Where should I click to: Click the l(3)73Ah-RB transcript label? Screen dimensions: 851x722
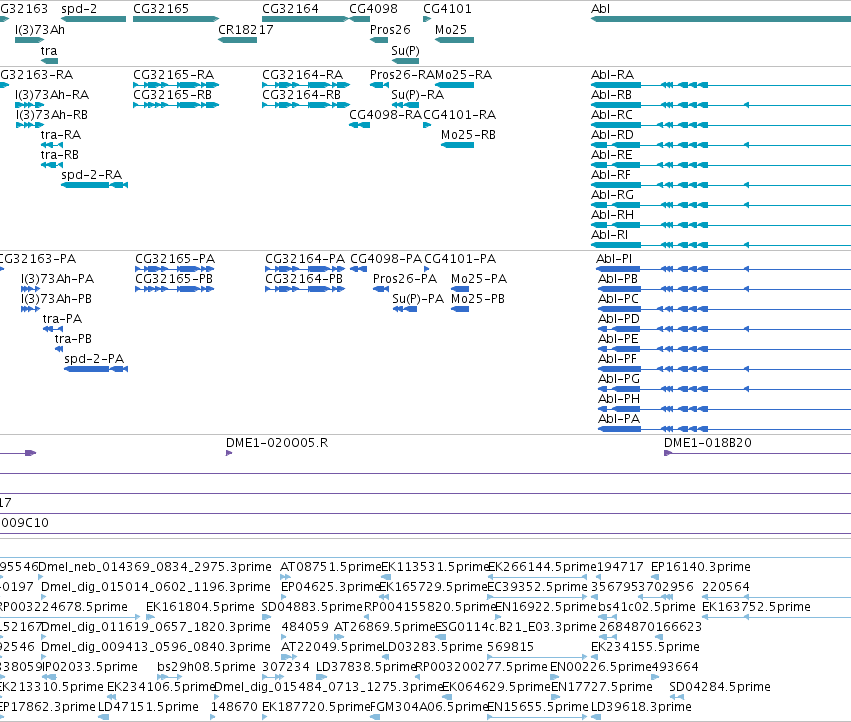click(52, 115)
